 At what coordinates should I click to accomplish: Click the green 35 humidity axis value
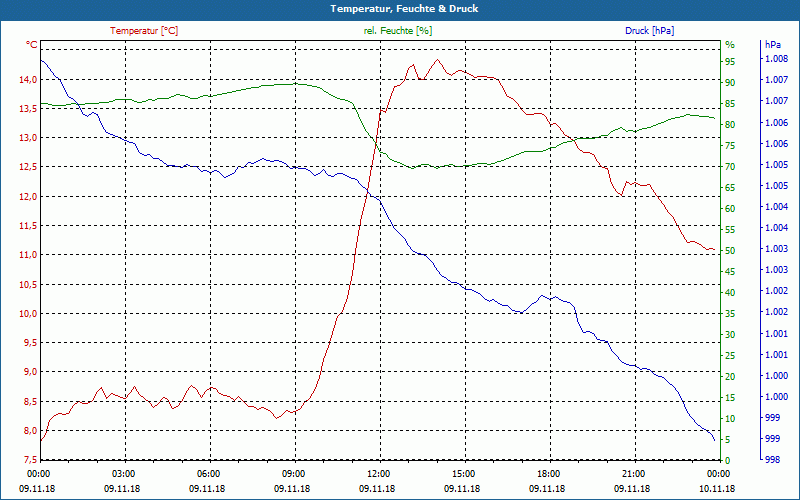pos(730,313)
